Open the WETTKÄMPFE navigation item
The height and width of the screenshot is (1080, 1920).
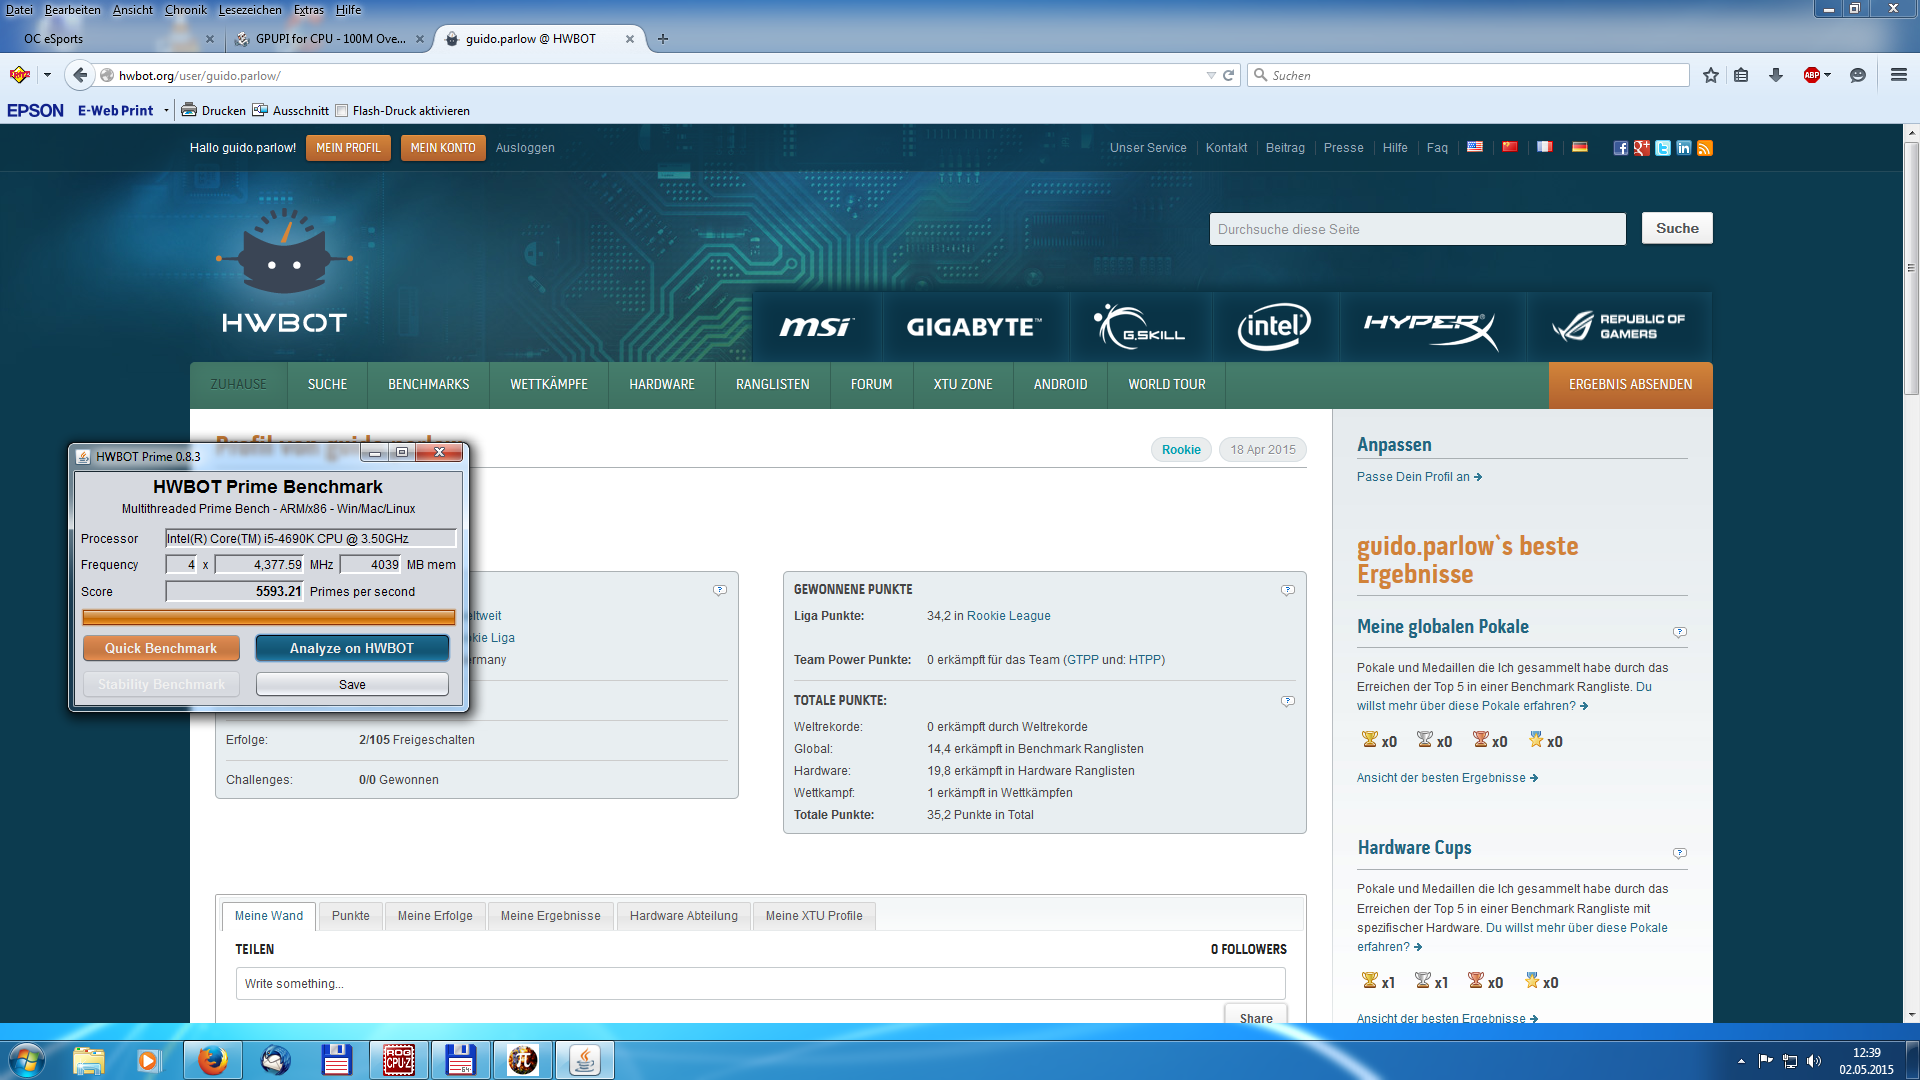coord(549,385)
